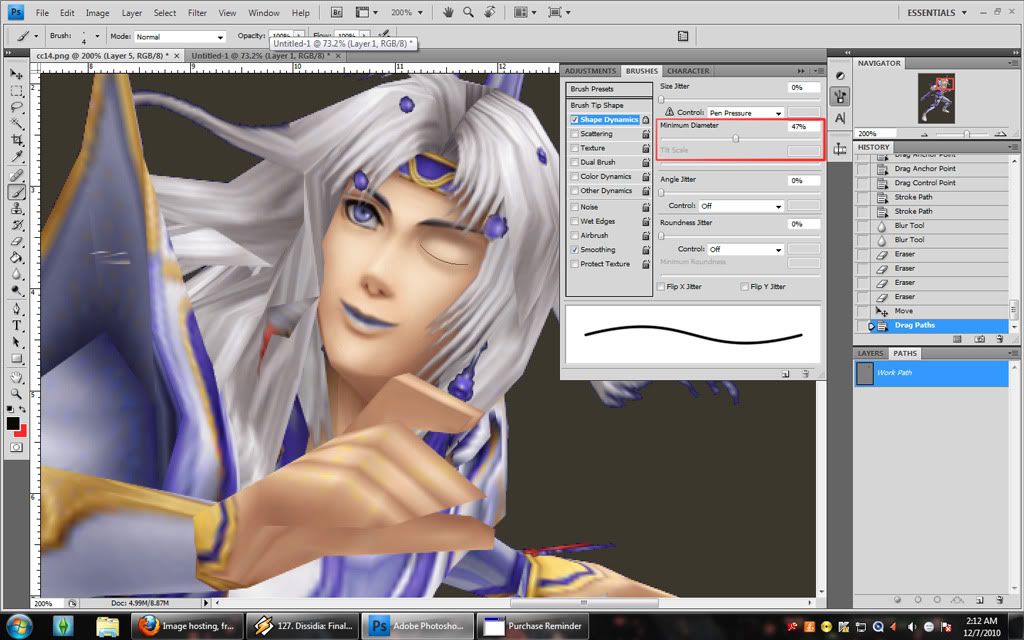
Task: Select the Move step in History
Action: 904,311
